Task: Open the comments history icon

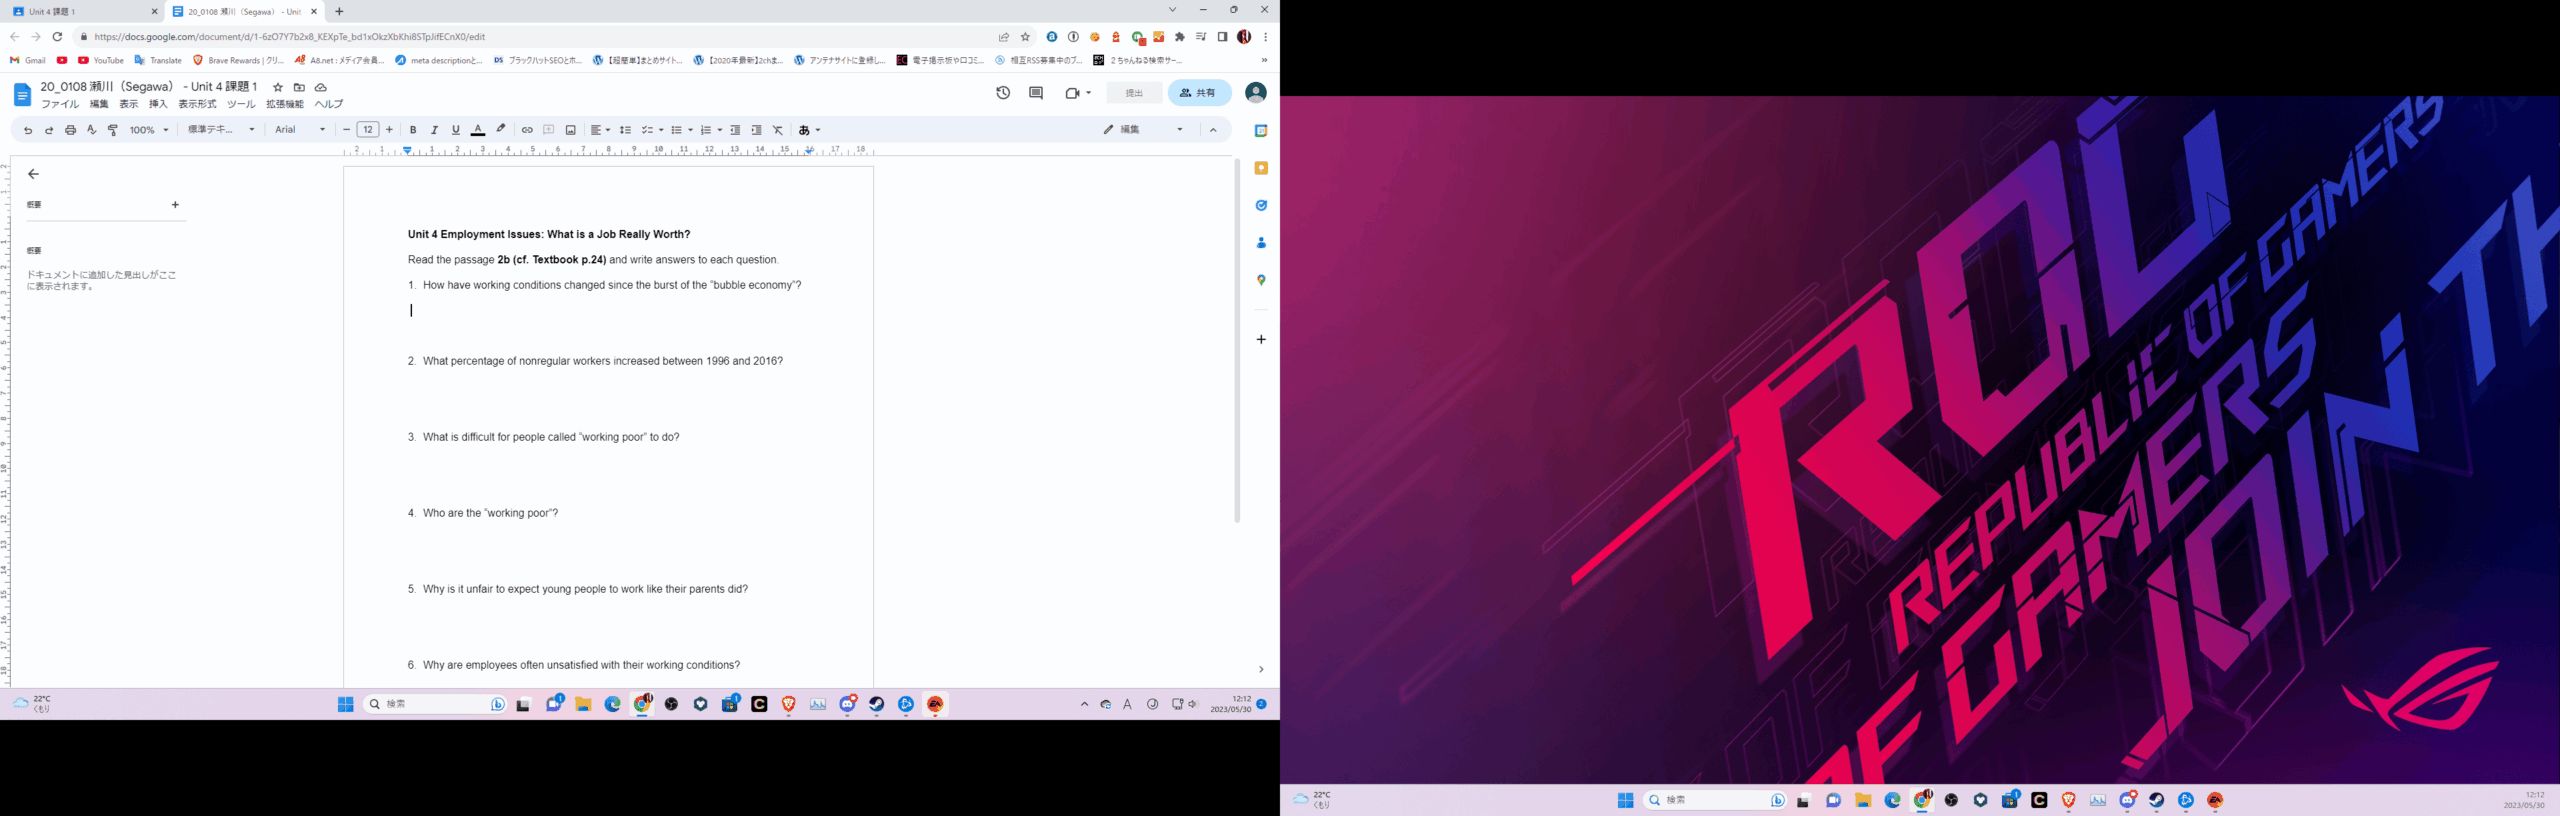Action: [1036, 93]
